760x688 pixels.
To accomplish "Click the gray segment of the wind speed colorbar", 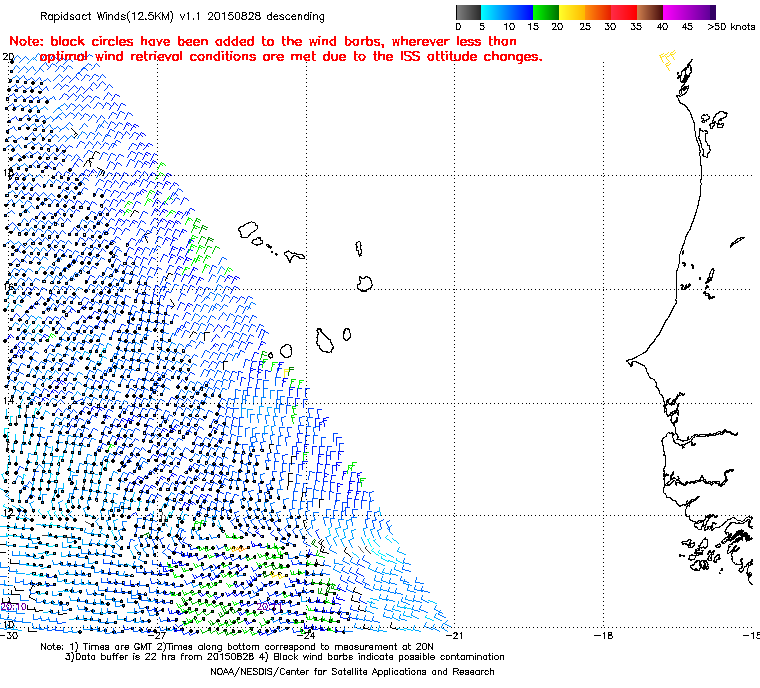I will [468, 12].
